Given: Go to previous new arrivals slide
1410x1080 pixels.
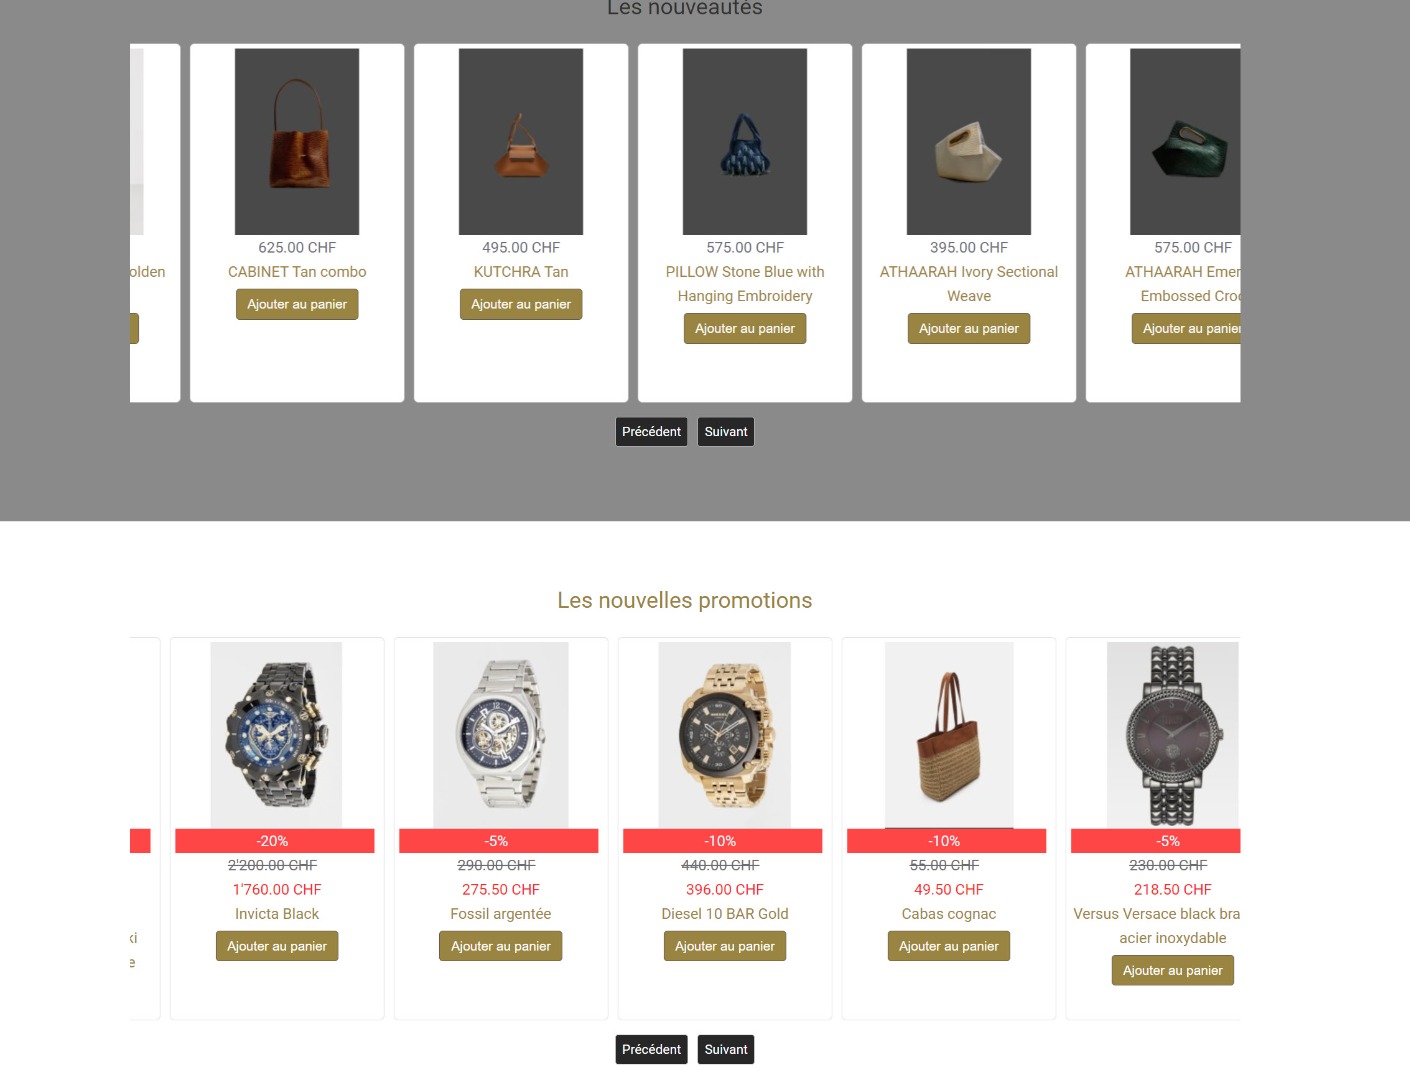Looking at the screenshot, I should coord(651,432).
